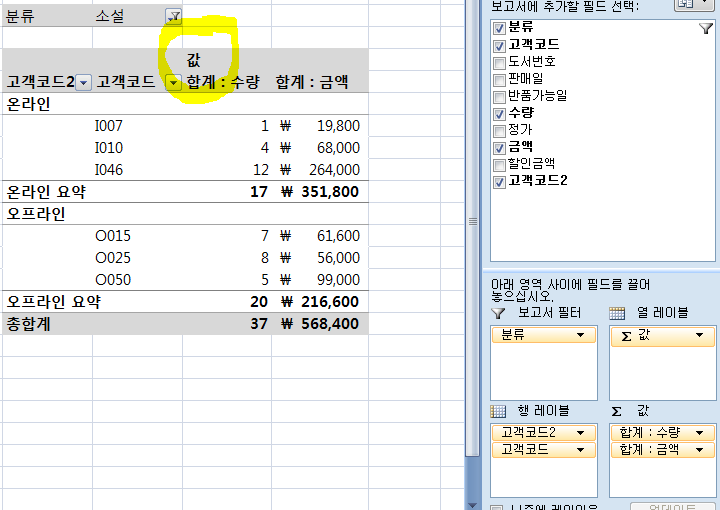Check the 도서번호 field checkbox
This screenshot has height=510, width=720.
(500, 61)
